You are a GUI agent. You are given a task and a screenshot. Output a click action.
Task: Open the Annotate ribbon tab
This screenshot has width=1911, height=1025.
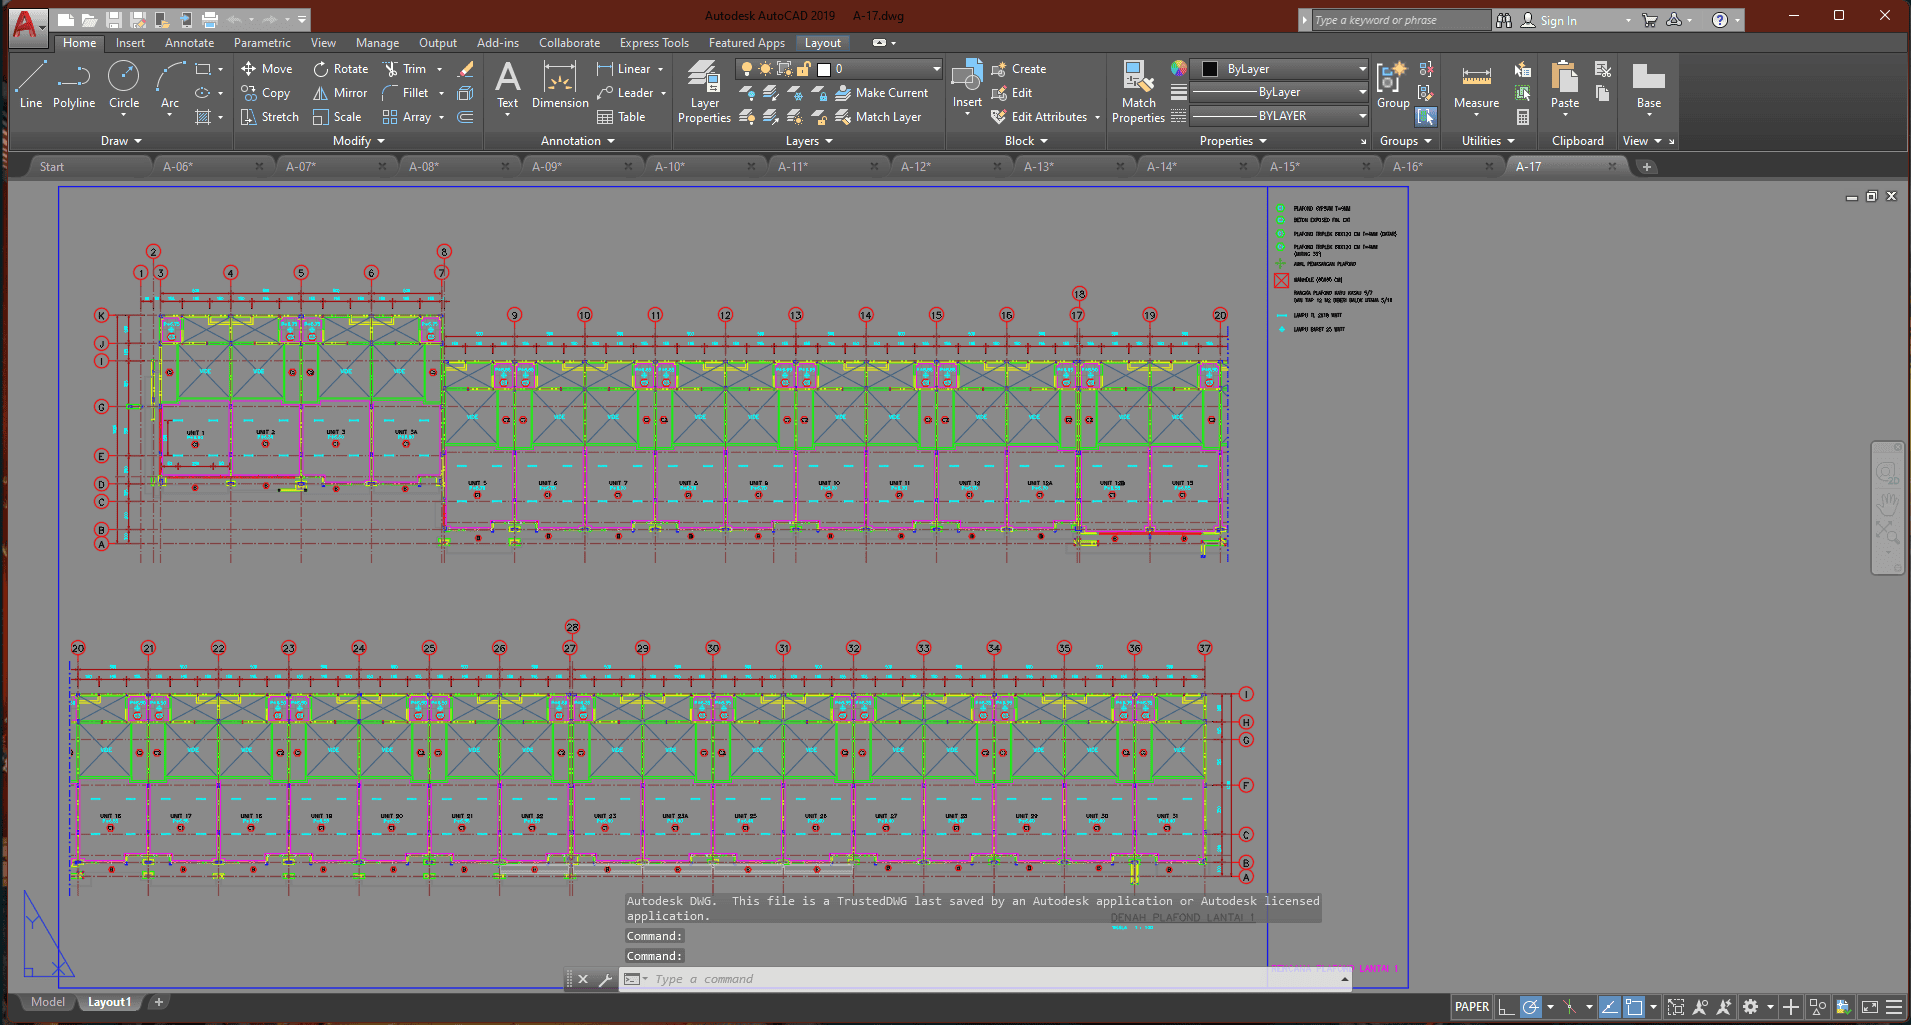(189, 43)
